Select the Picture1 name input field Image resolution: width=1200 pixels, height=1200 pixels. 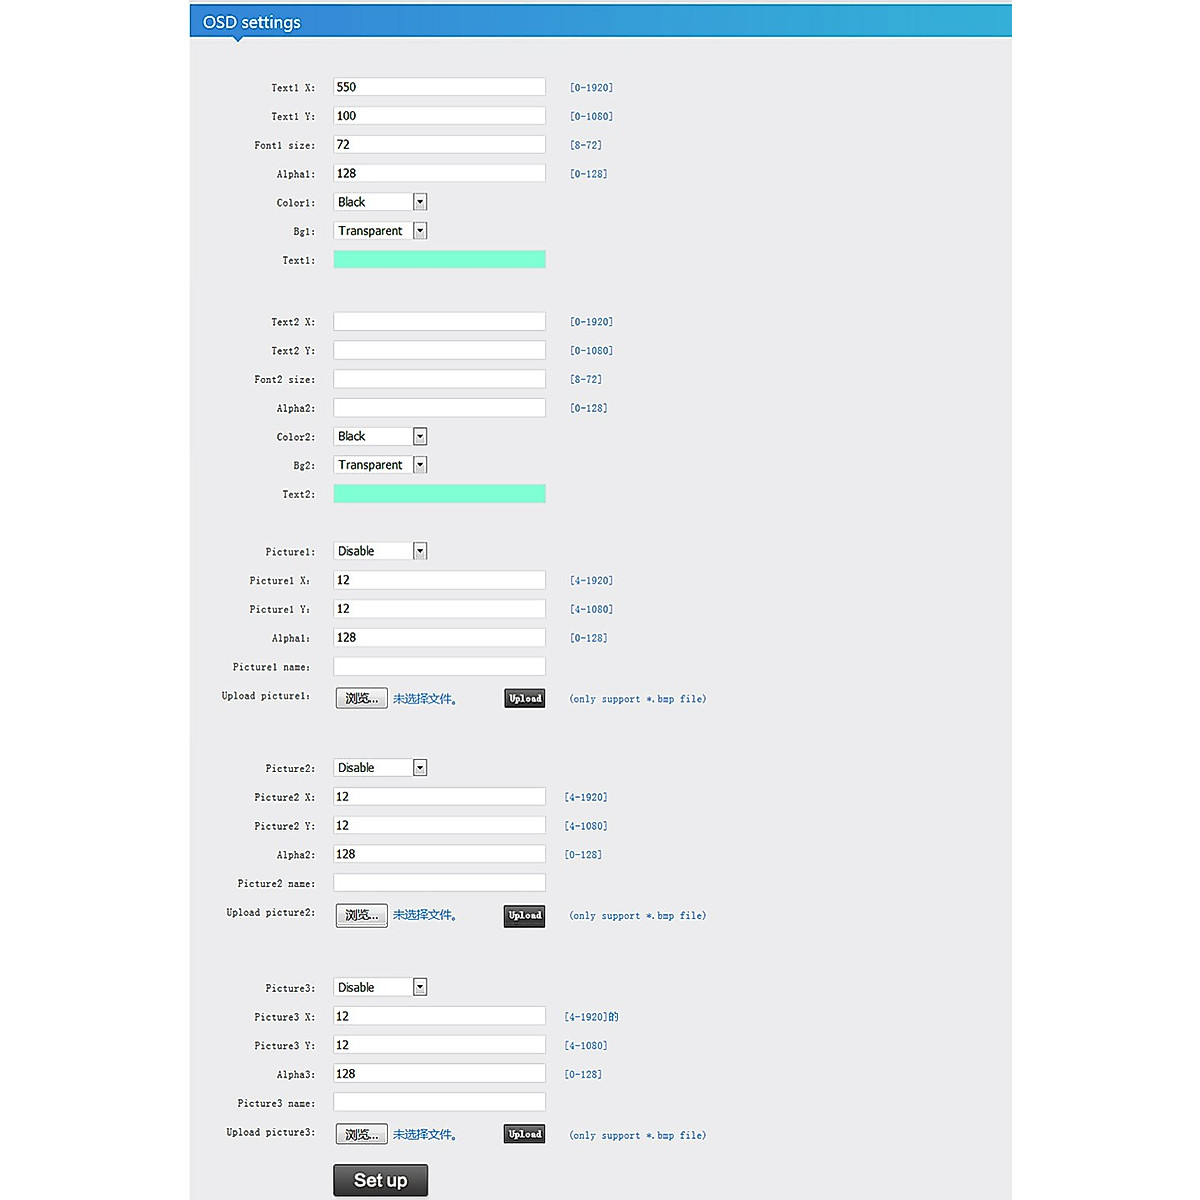click(x=439, y=666)
